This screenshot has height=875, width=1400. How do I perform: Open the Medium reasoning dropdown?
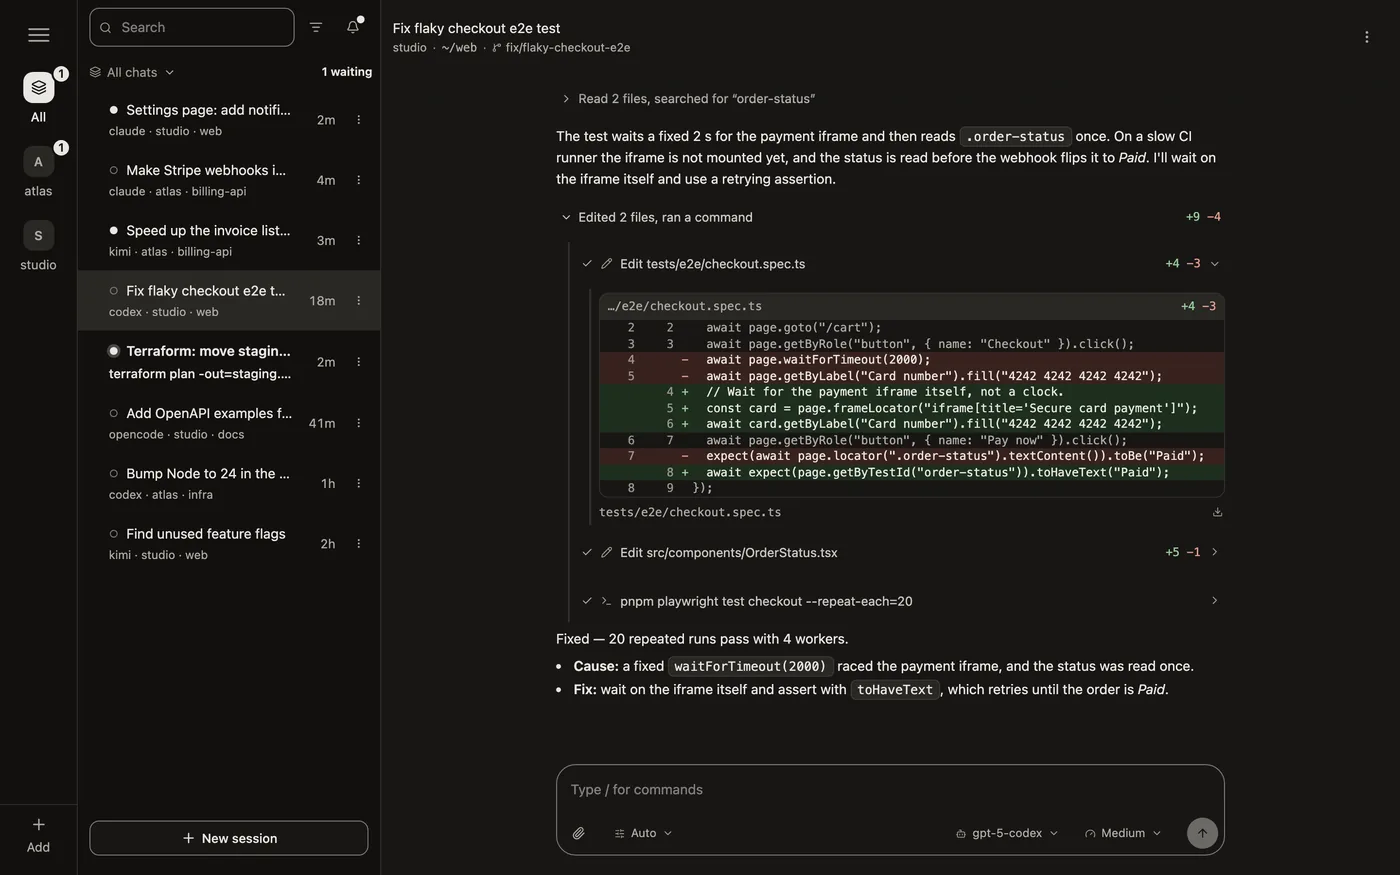[x=1123, y=833]
